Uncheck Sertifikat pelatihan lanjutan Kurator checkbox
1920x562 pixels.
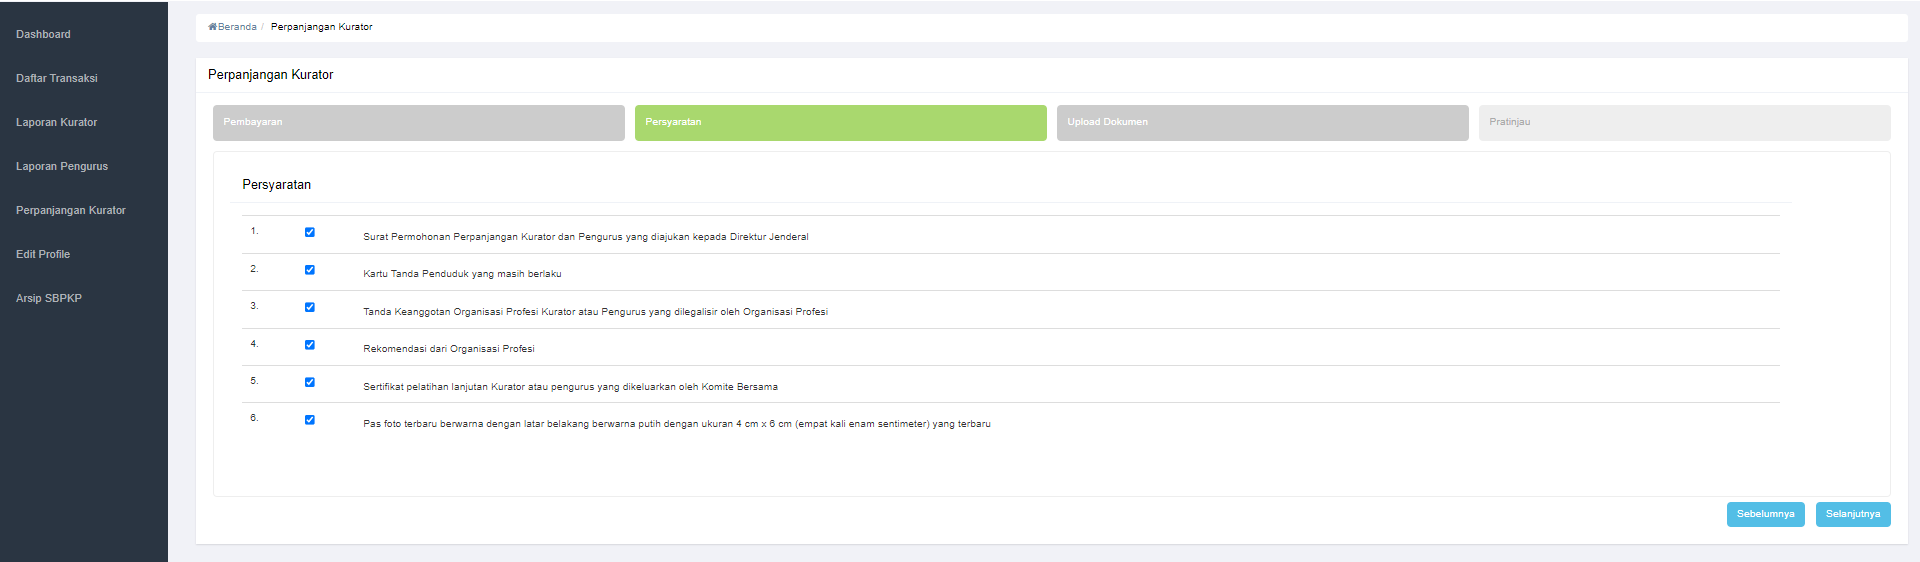click(x=310, y=382)
